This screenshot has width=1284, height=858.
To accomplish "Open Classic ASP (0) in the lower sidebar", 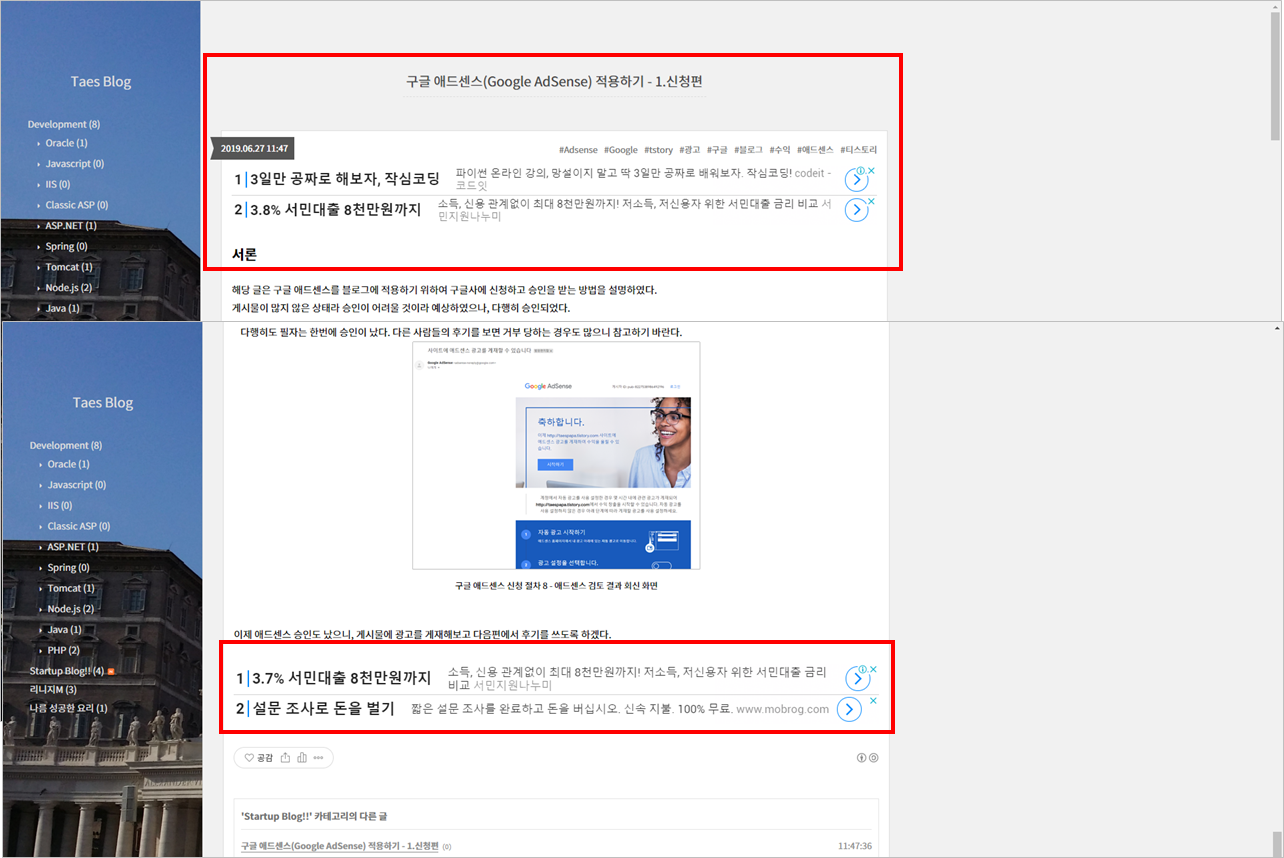I will (79, 526).
